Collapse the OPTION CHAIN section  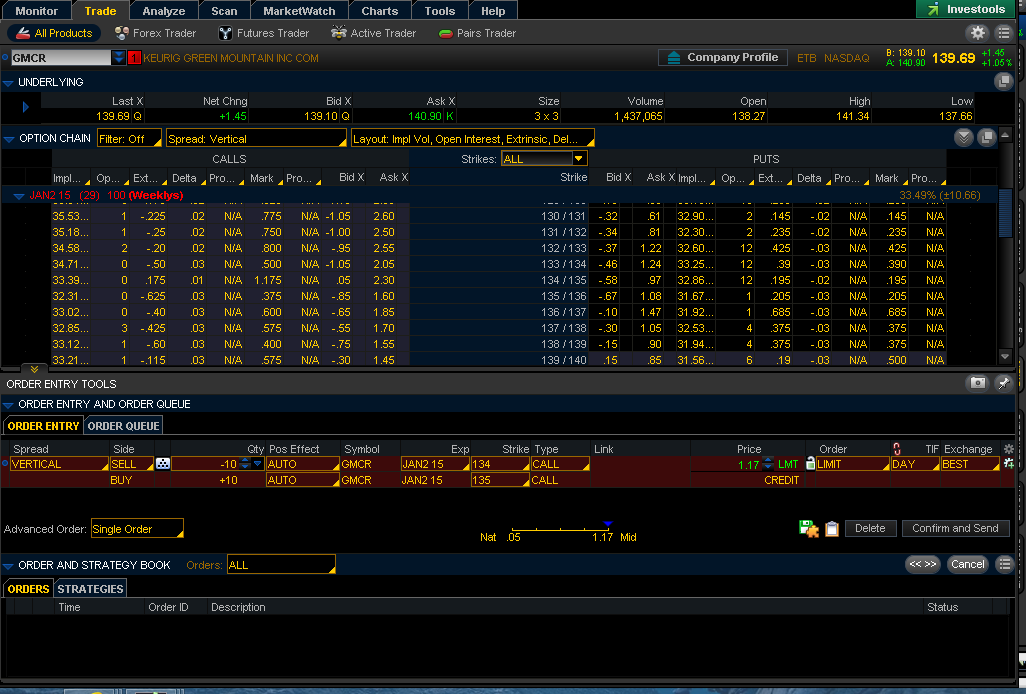[9, 139]
